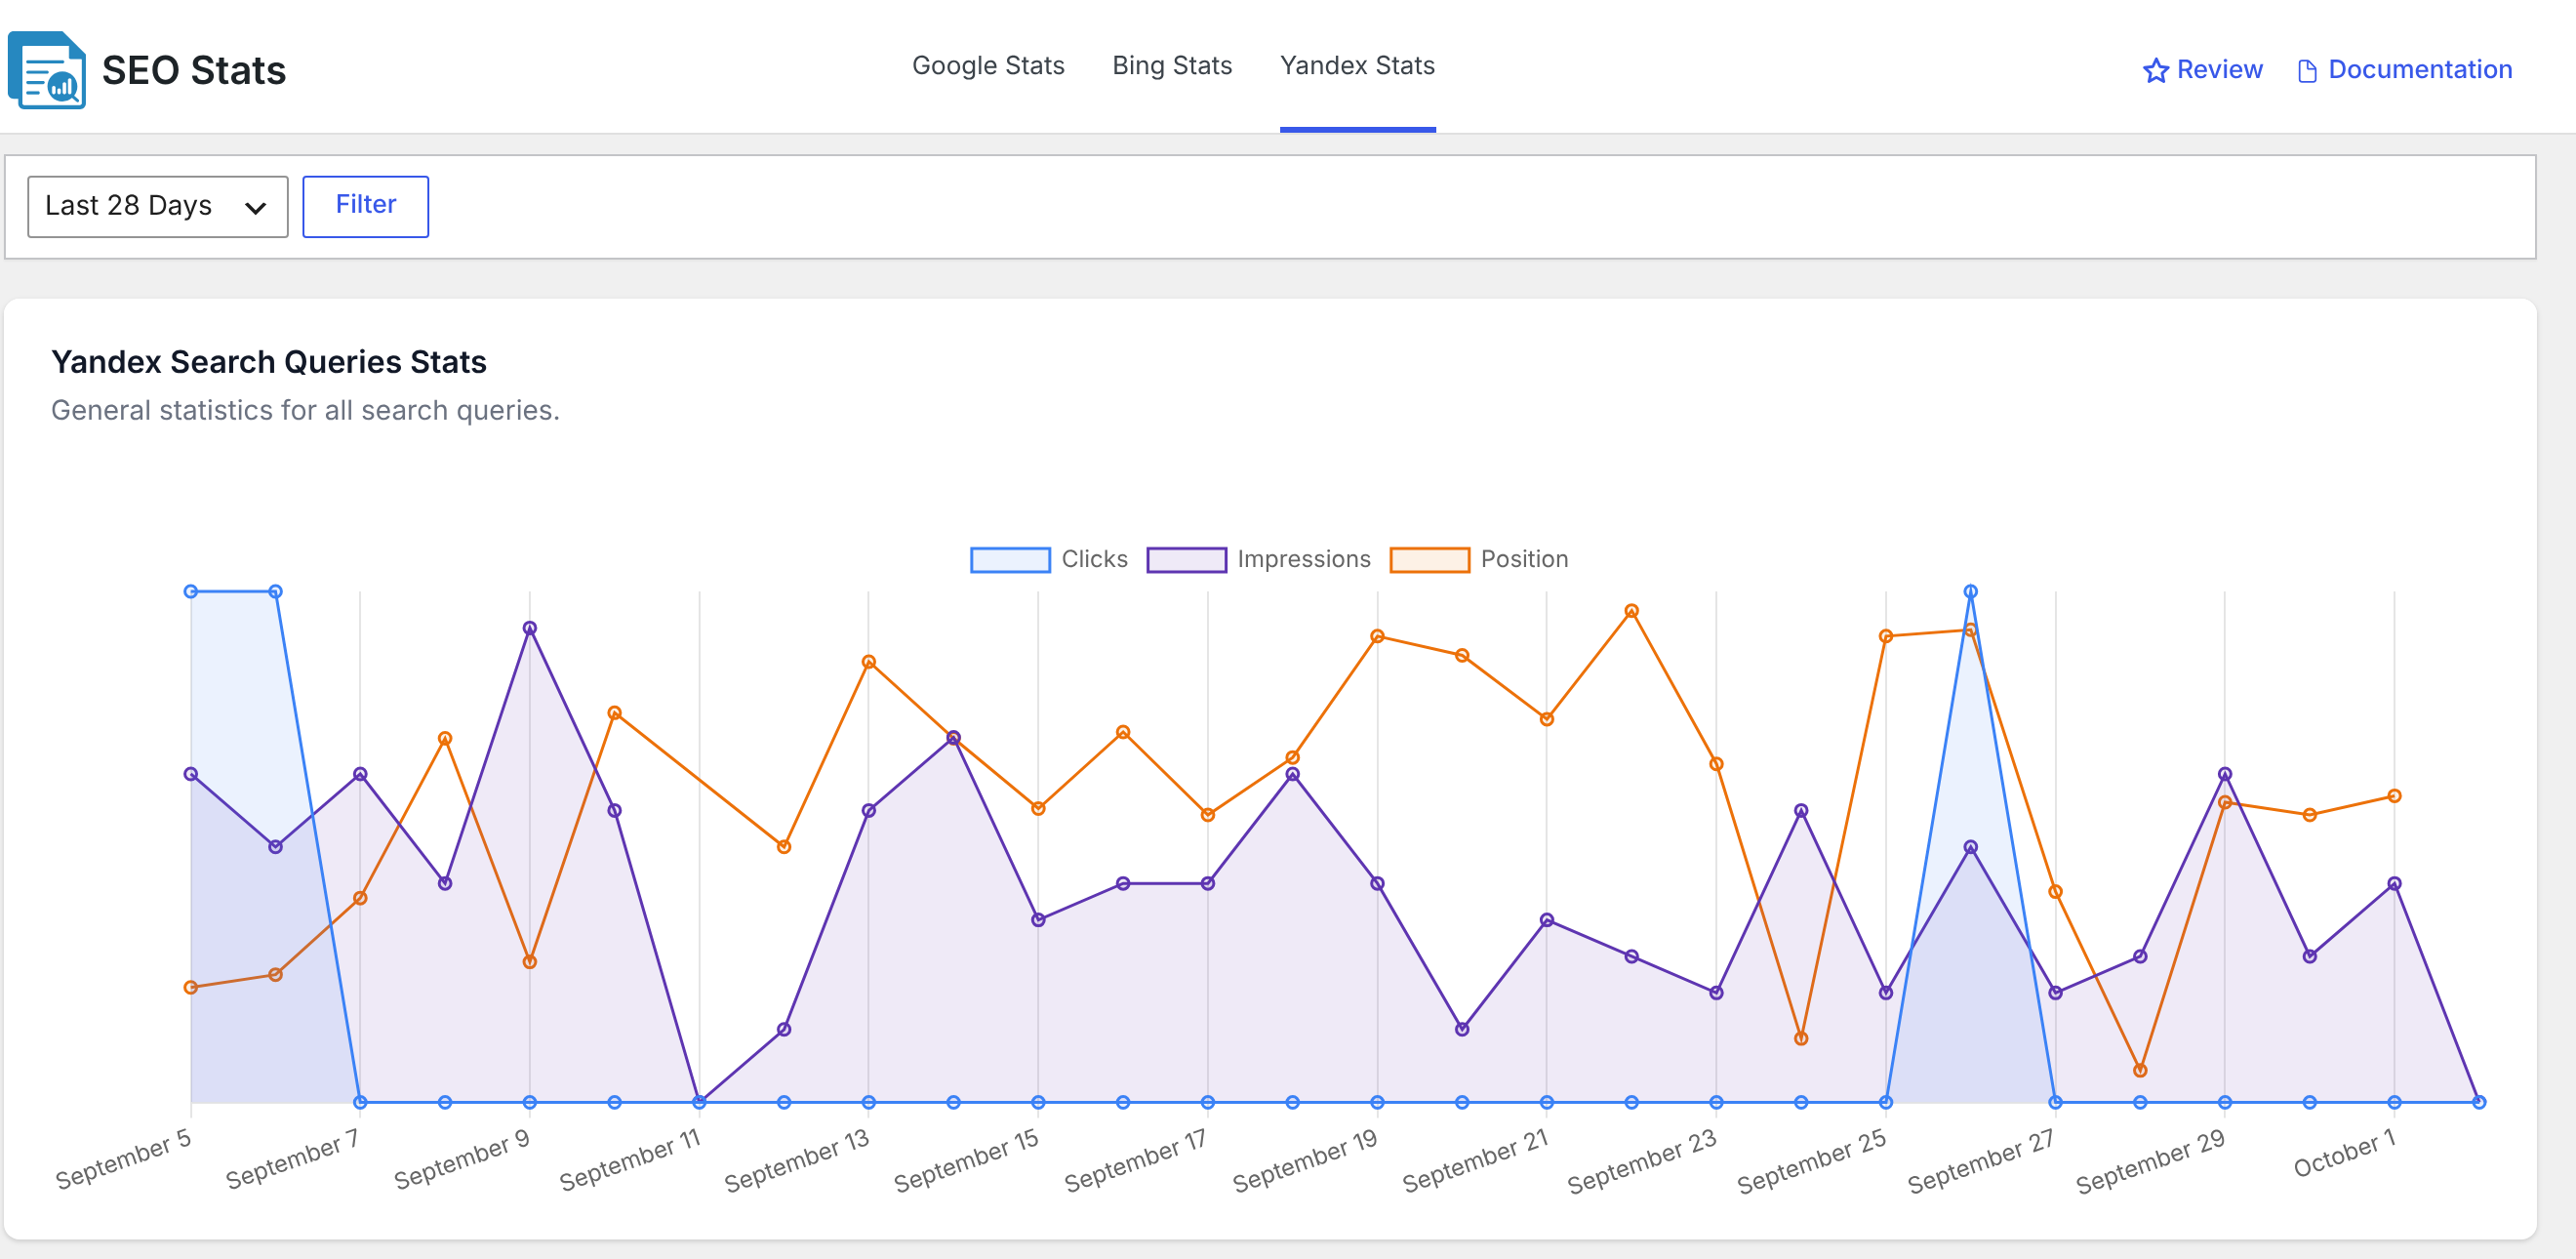Click the 'October 1' axis label
Image resolution: width=2576 pixels, height=1259 pixels.
tap(2345, 1153)
